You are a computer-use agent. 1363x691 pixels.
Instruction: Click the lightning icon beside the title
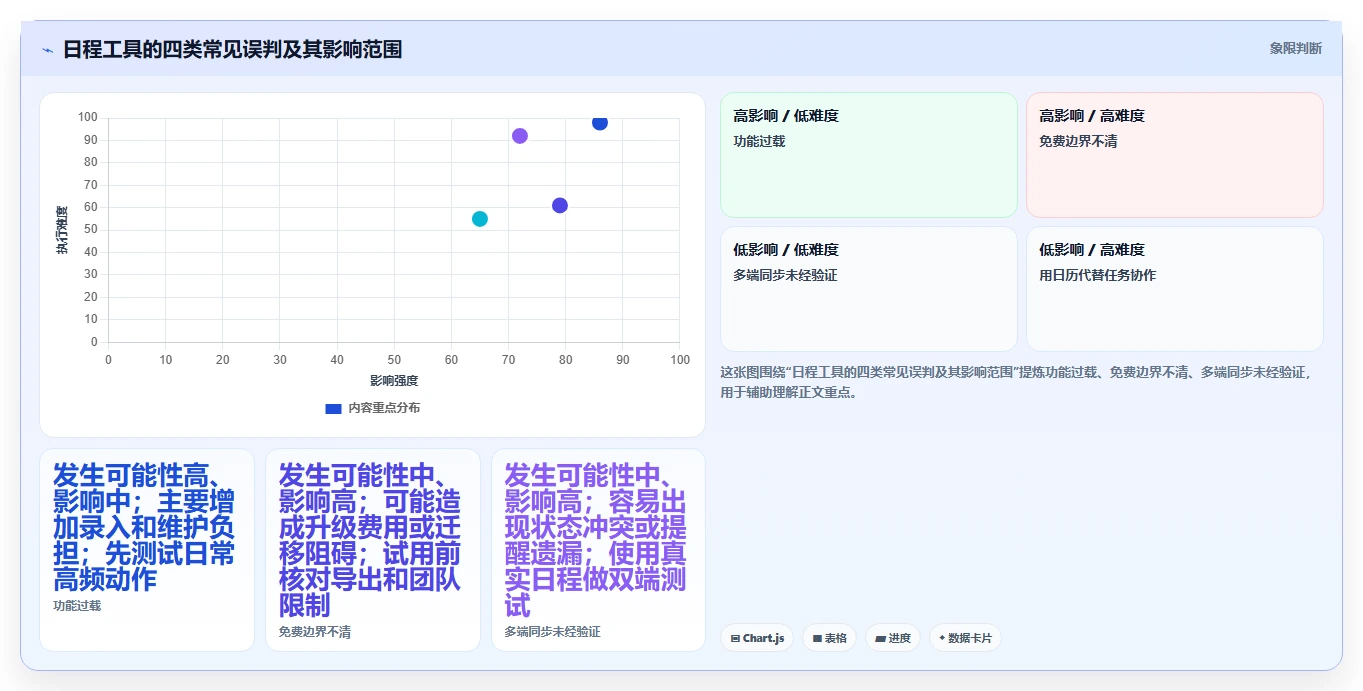tap(47, 49)
